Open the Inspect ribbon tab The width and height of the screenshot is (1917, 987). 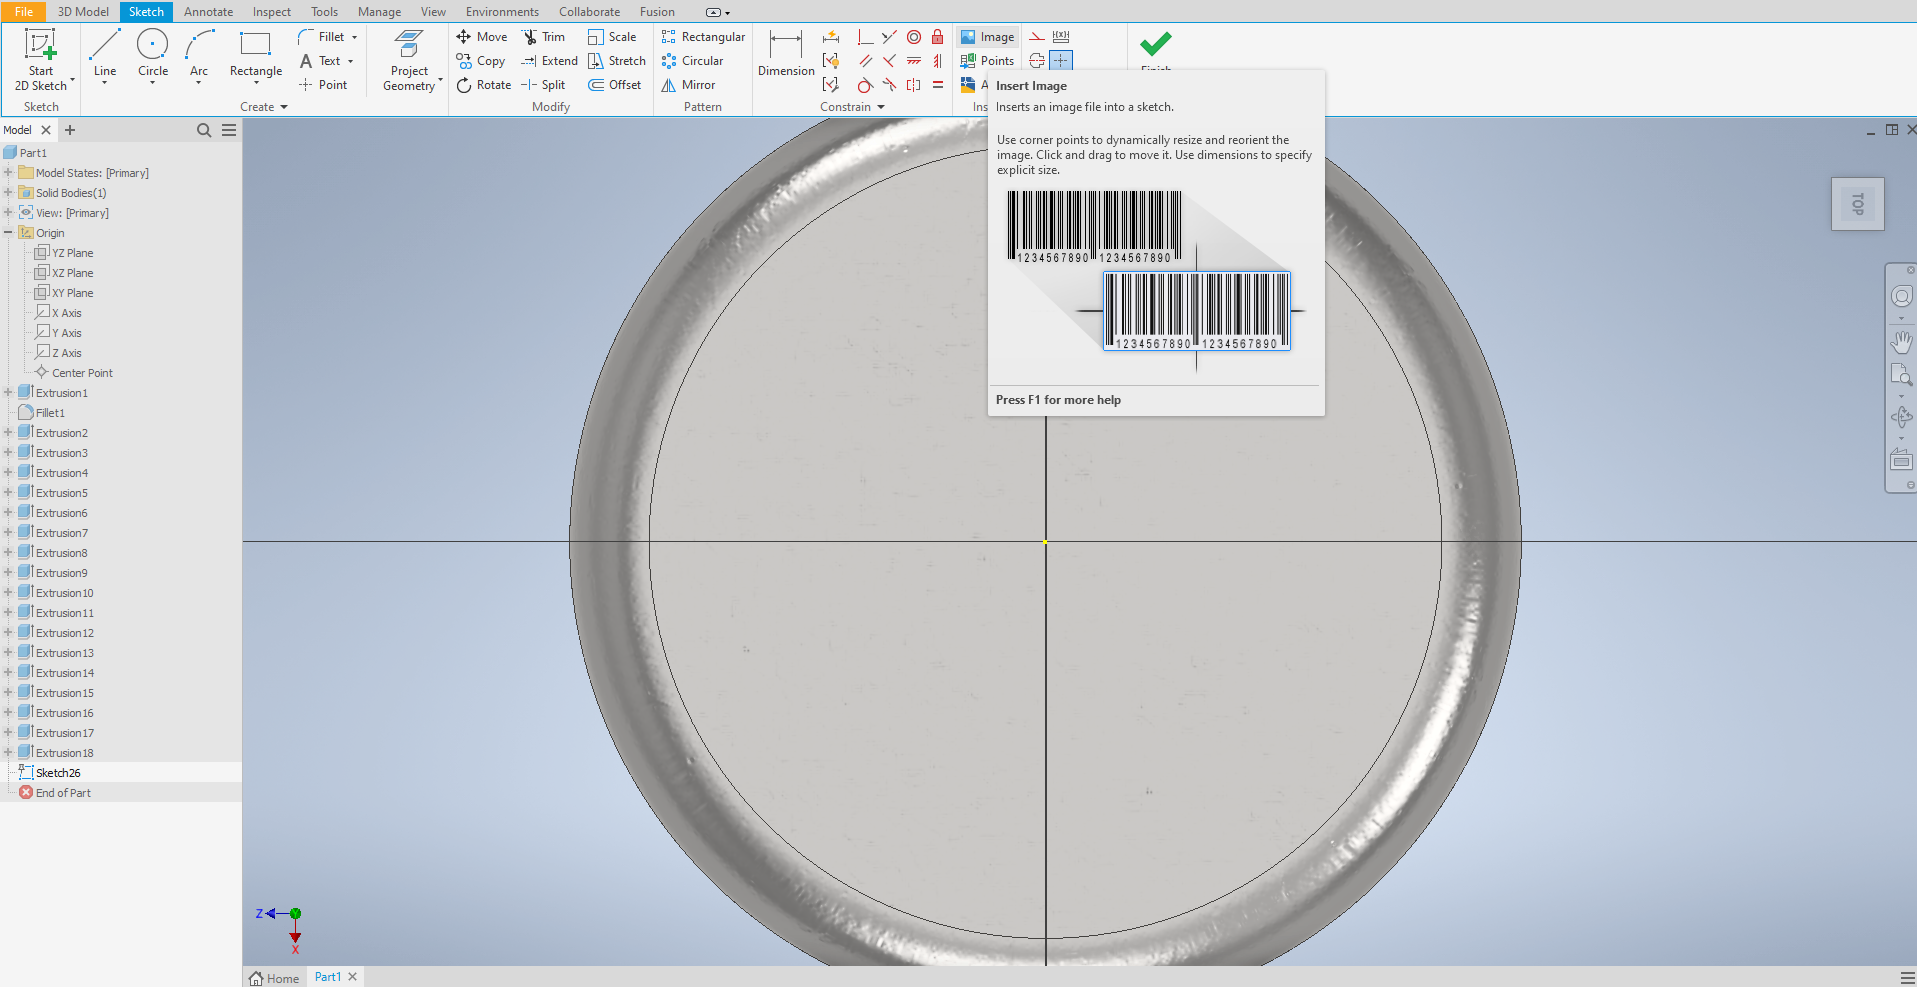coord(272,12)
